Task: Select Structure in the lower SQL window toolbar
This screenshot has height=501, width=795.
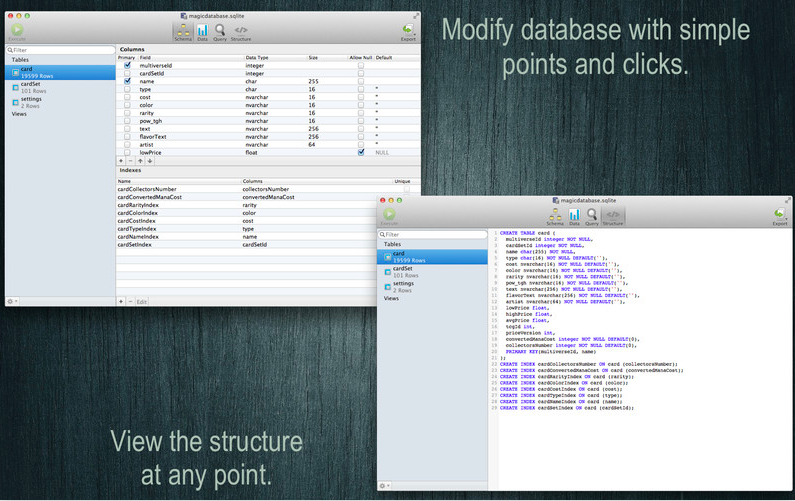Action: pyautogui.click(x=612, y=217)
